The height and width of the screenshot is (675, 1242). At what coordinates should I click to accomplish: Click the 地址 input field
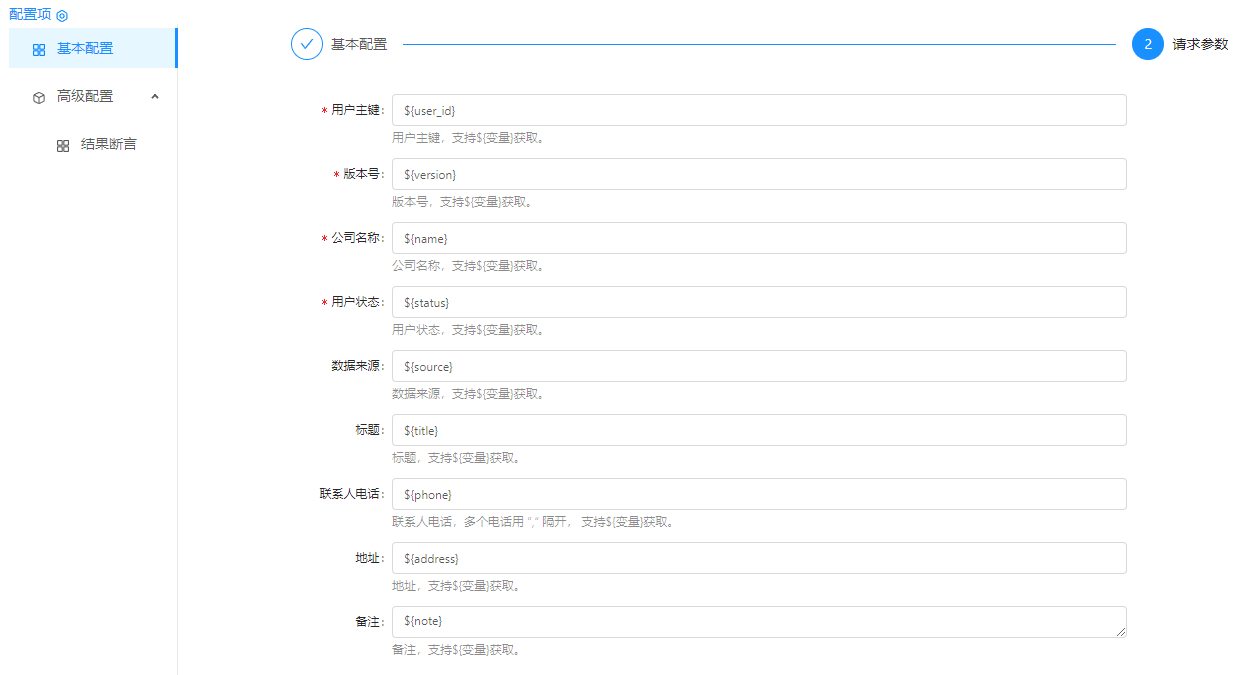(x=758, y=558)
